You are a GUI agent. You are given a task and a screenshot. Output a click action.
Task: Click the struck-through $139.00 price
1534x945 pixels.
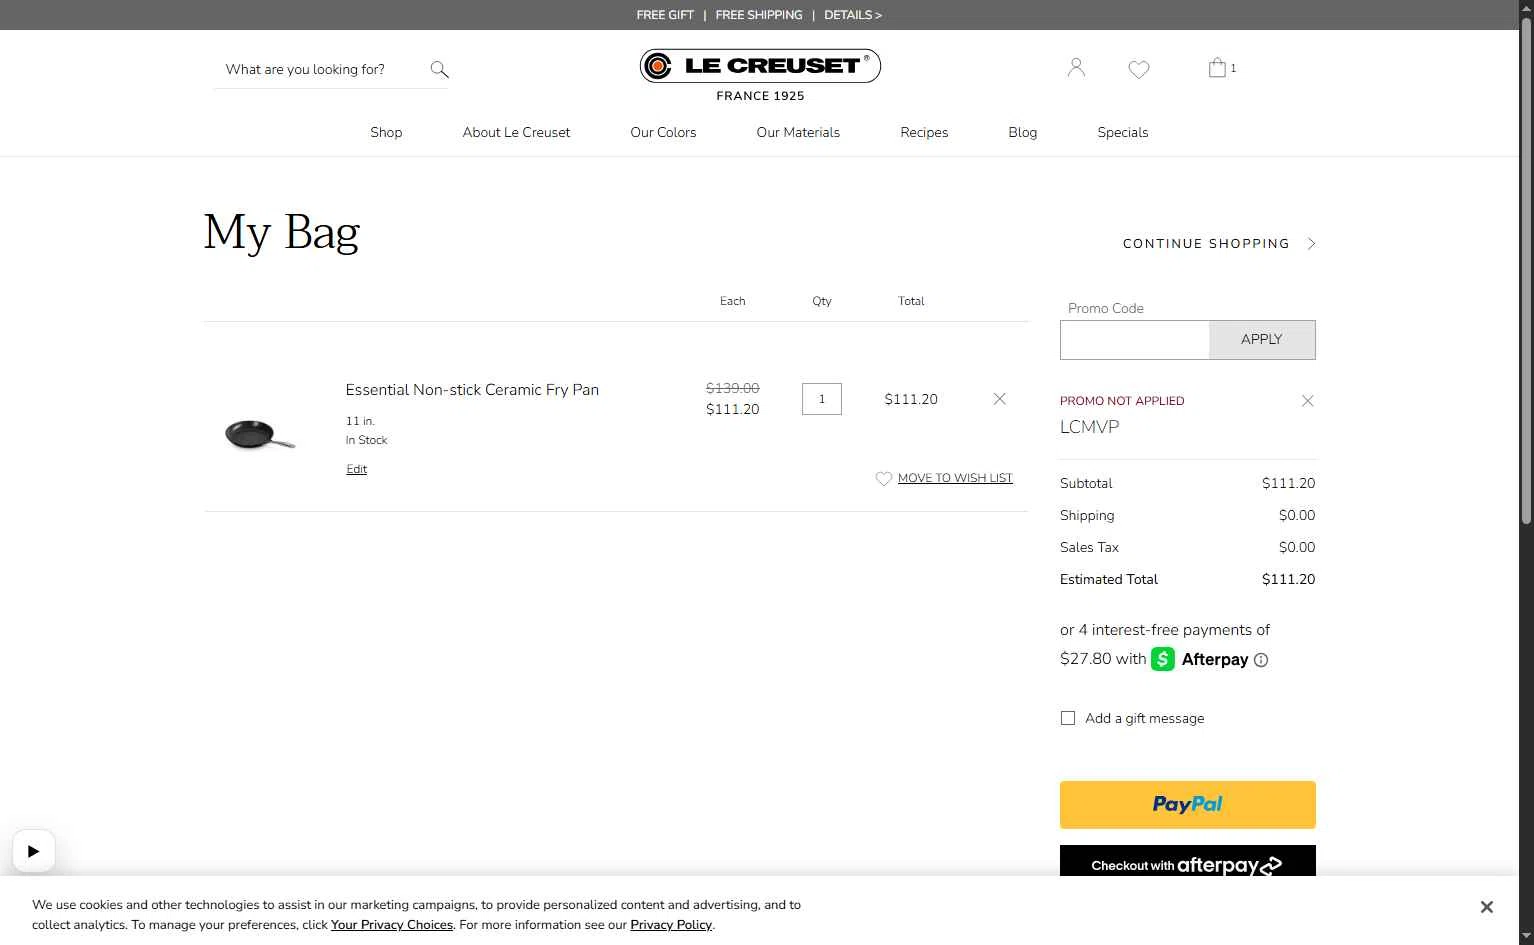(732, 388)
